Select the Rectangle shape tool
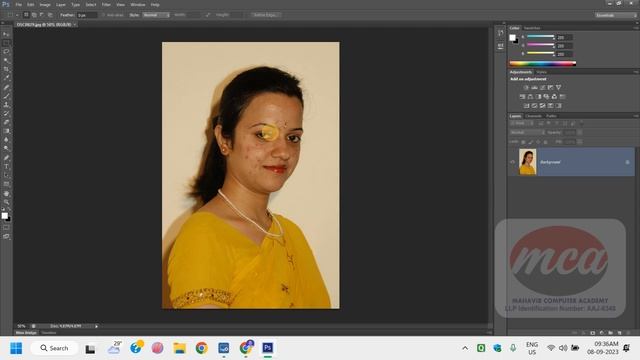 (x=6, y=184)
